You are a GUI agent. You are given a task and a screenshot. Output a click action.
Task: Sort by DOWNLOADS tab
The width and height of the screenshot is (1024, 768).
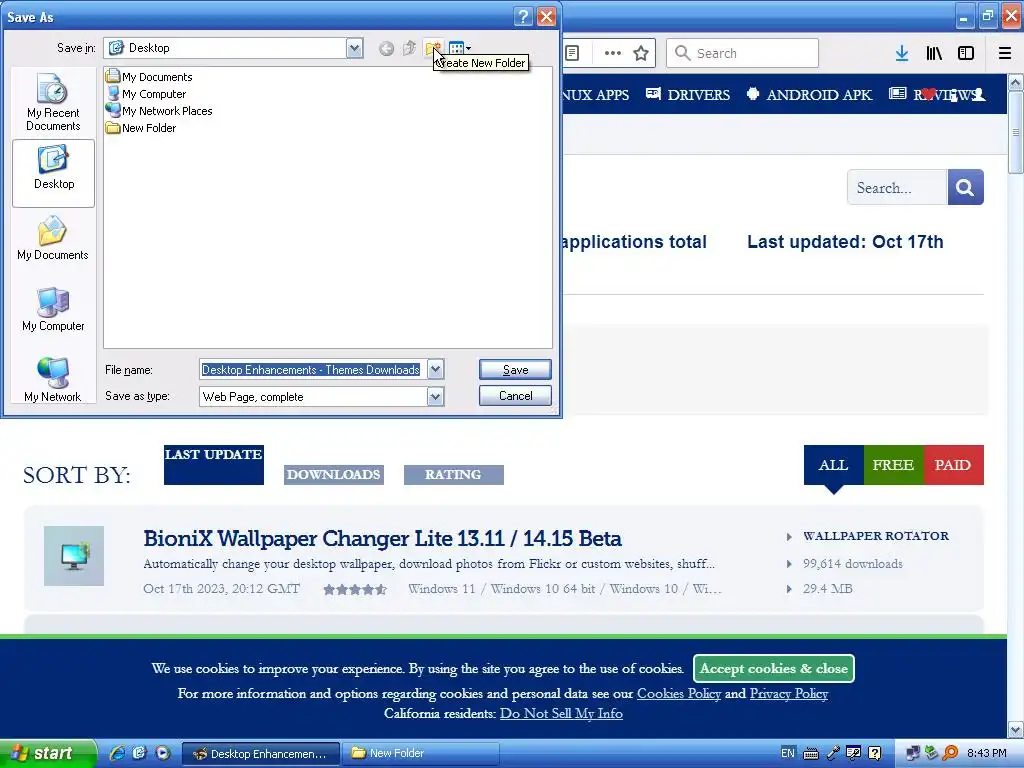click(x=334, y=475)
